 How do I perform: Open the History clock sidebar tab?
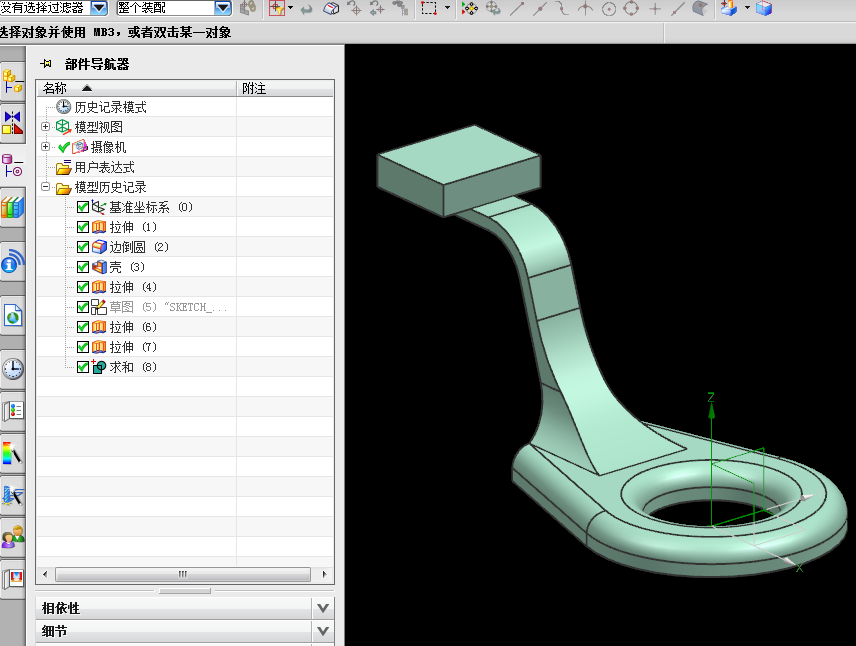coord(13,369)
